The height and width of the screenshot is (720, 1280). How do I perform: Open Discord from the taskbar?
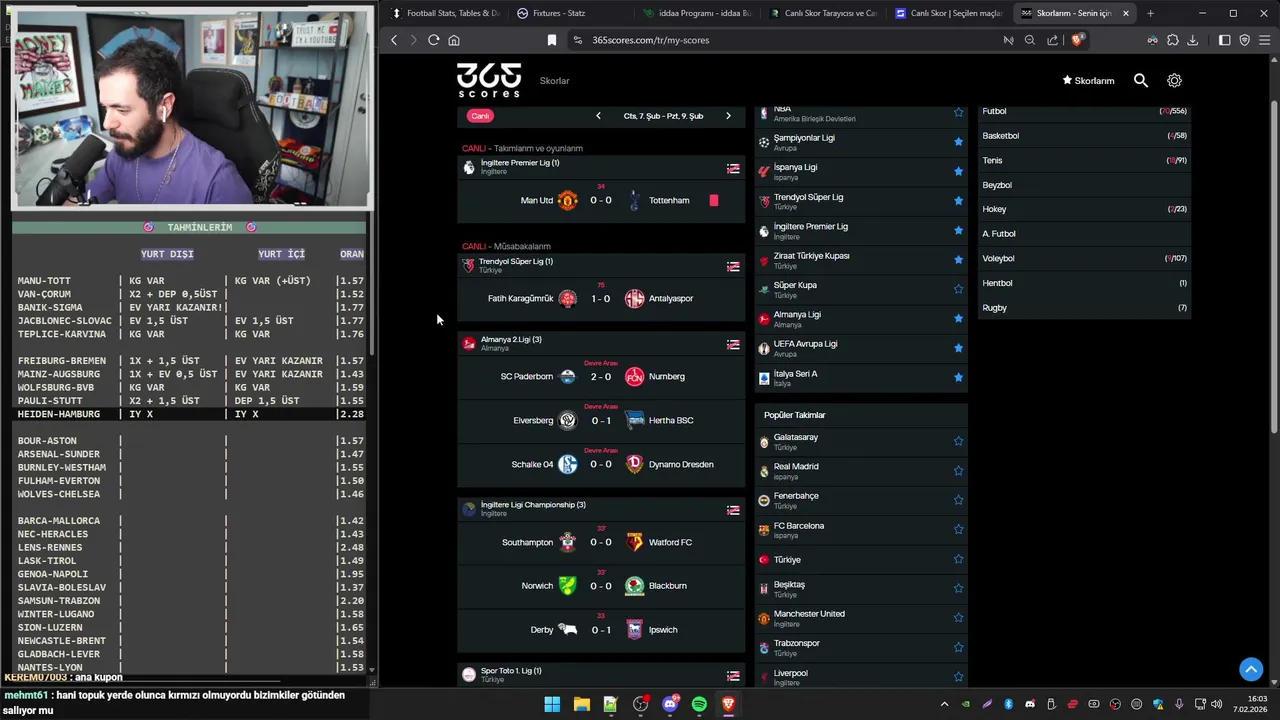(670, 704)
